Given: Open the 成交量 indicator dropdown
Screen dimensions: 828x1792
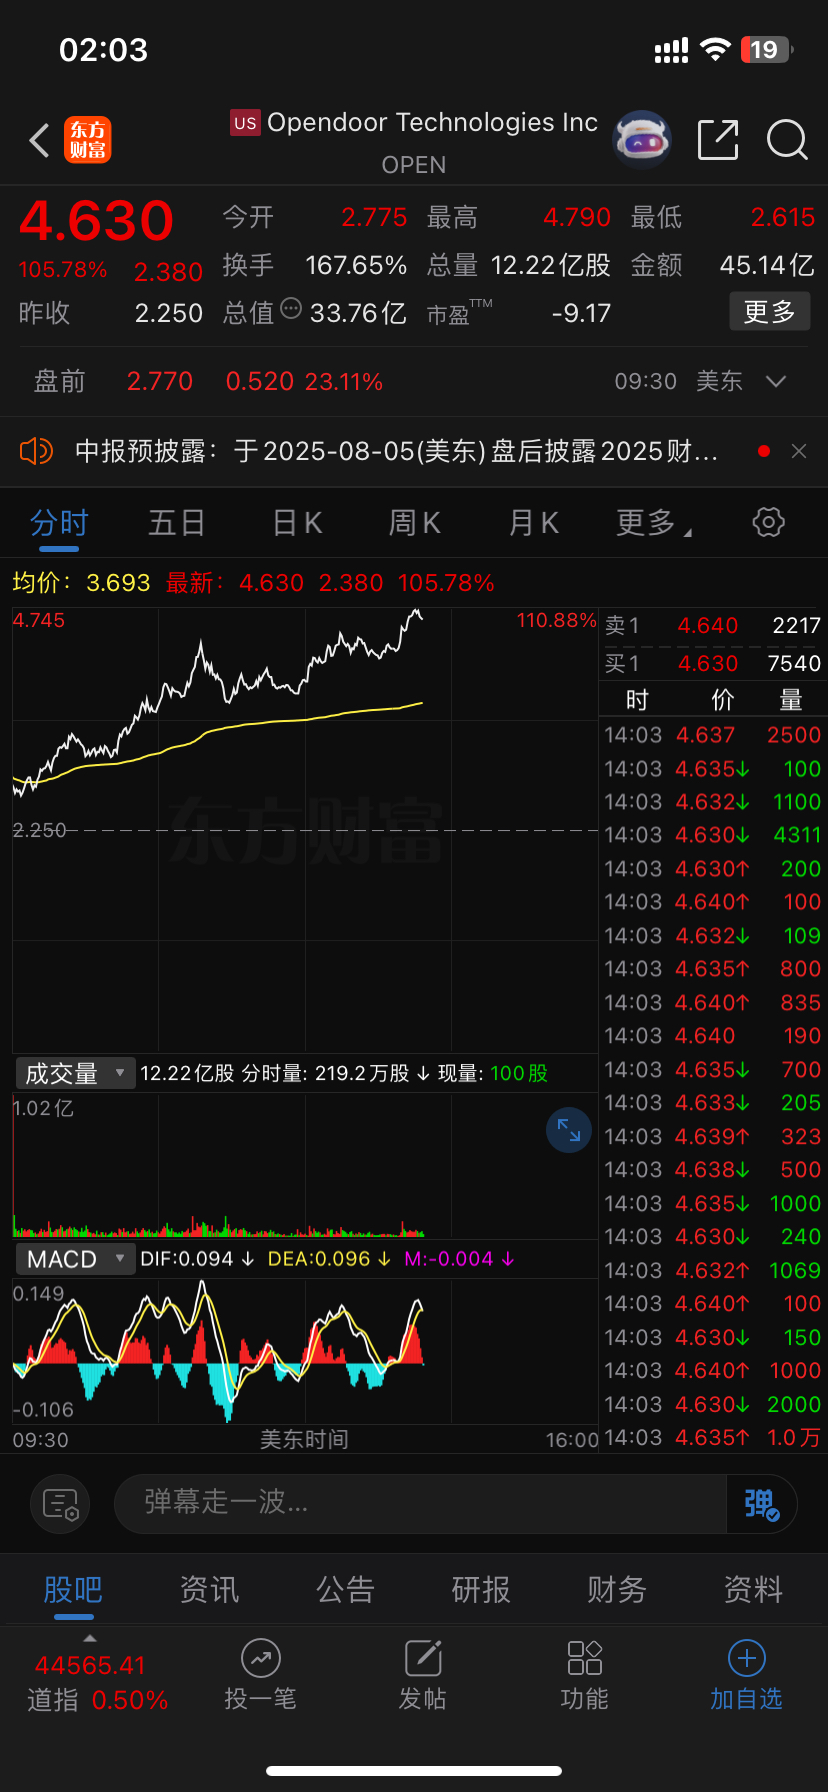Looking at the screenshot, I should (x=75, y=1073).
